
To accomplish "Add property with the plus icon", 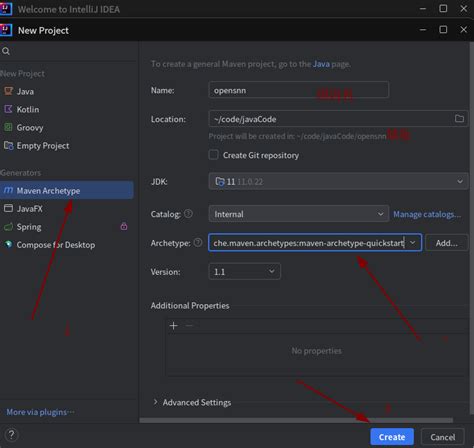I will point(173,326).
